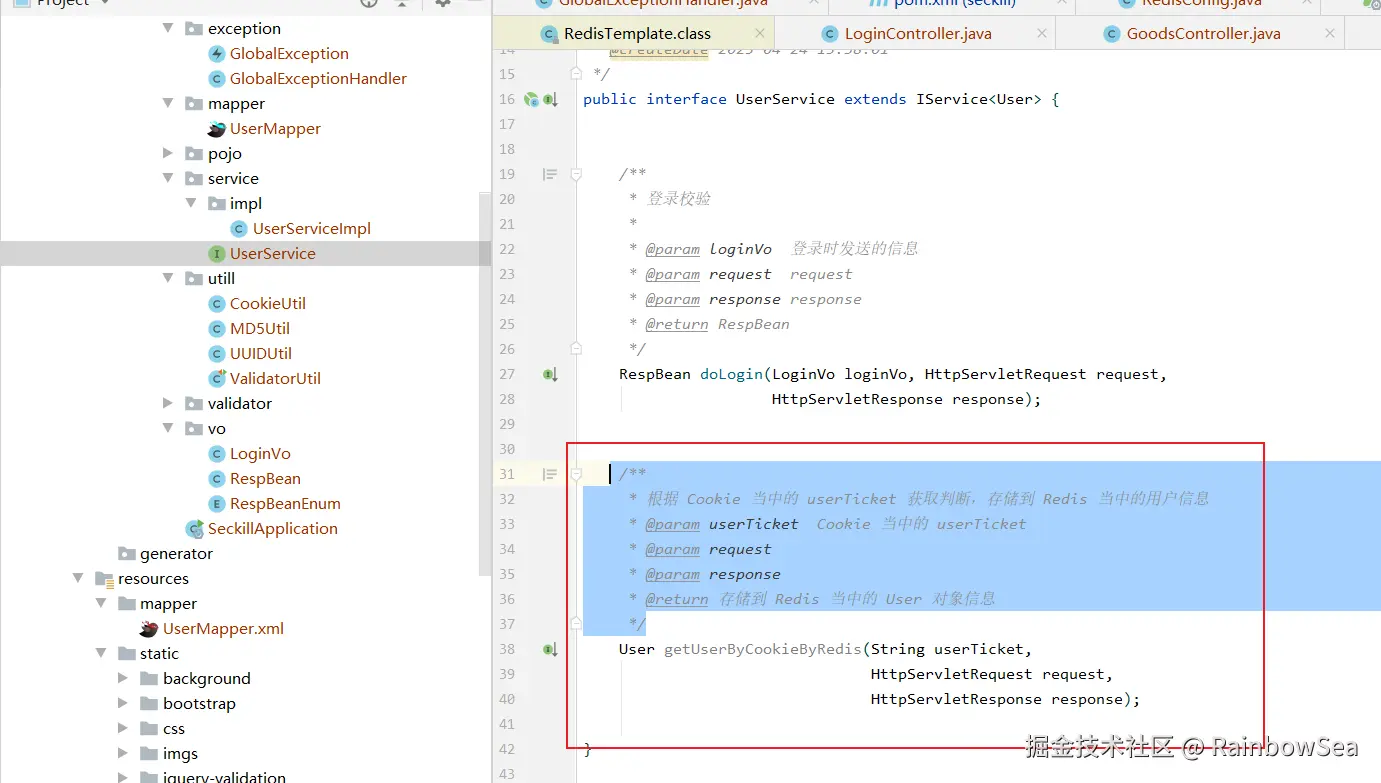Click the UserServiceImpl class icon
1381x783 pixels.
[x=239, y=229]
